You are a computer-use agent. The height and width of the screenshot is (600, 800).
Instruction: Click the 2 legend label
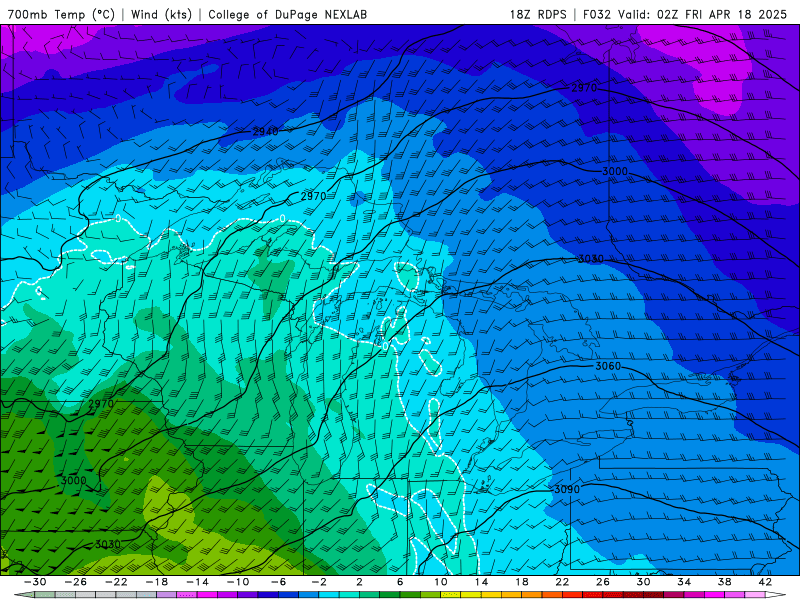pyautogui.click(x=359, y=582)
